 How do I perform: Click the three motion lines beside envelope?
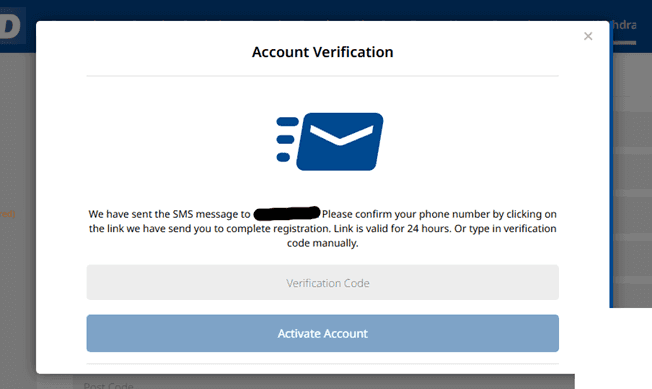coord(287,139)
